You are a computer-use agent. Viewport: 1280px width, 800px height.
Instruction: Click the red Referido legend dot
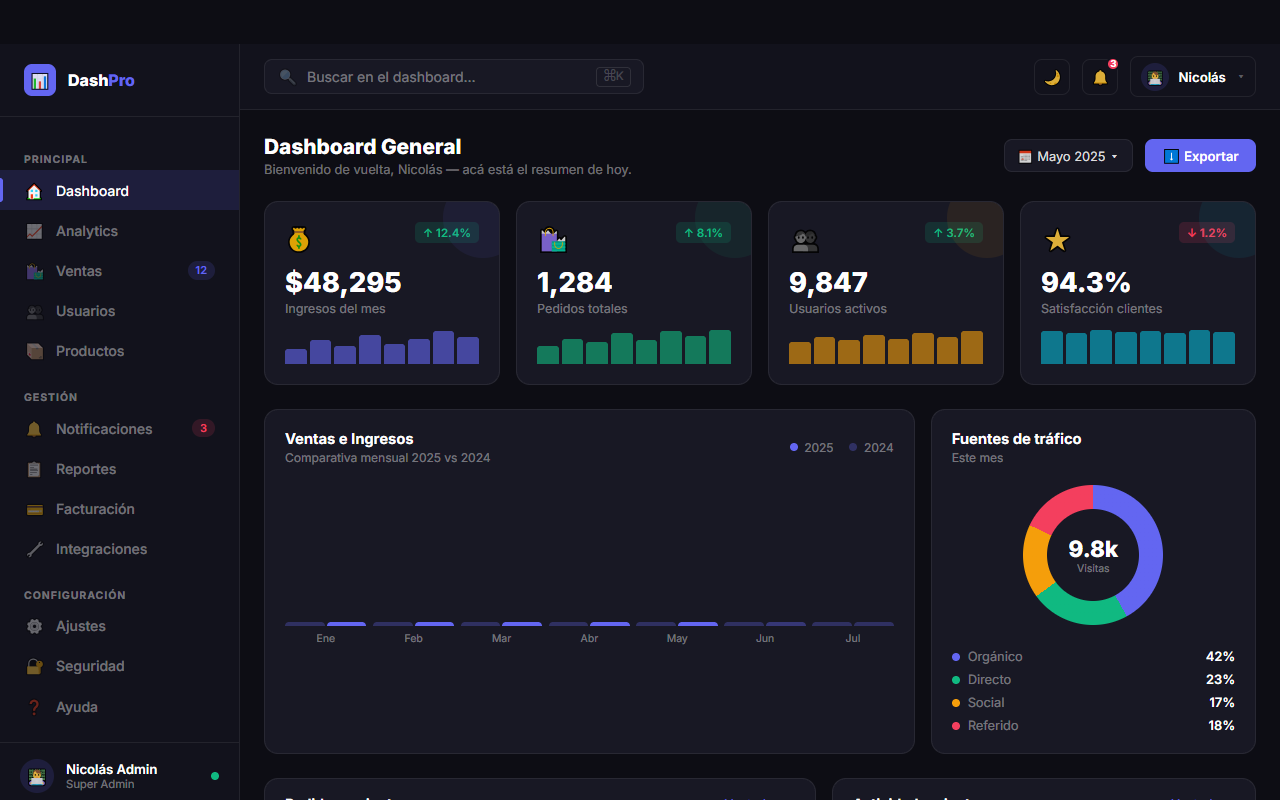(956, 726)
